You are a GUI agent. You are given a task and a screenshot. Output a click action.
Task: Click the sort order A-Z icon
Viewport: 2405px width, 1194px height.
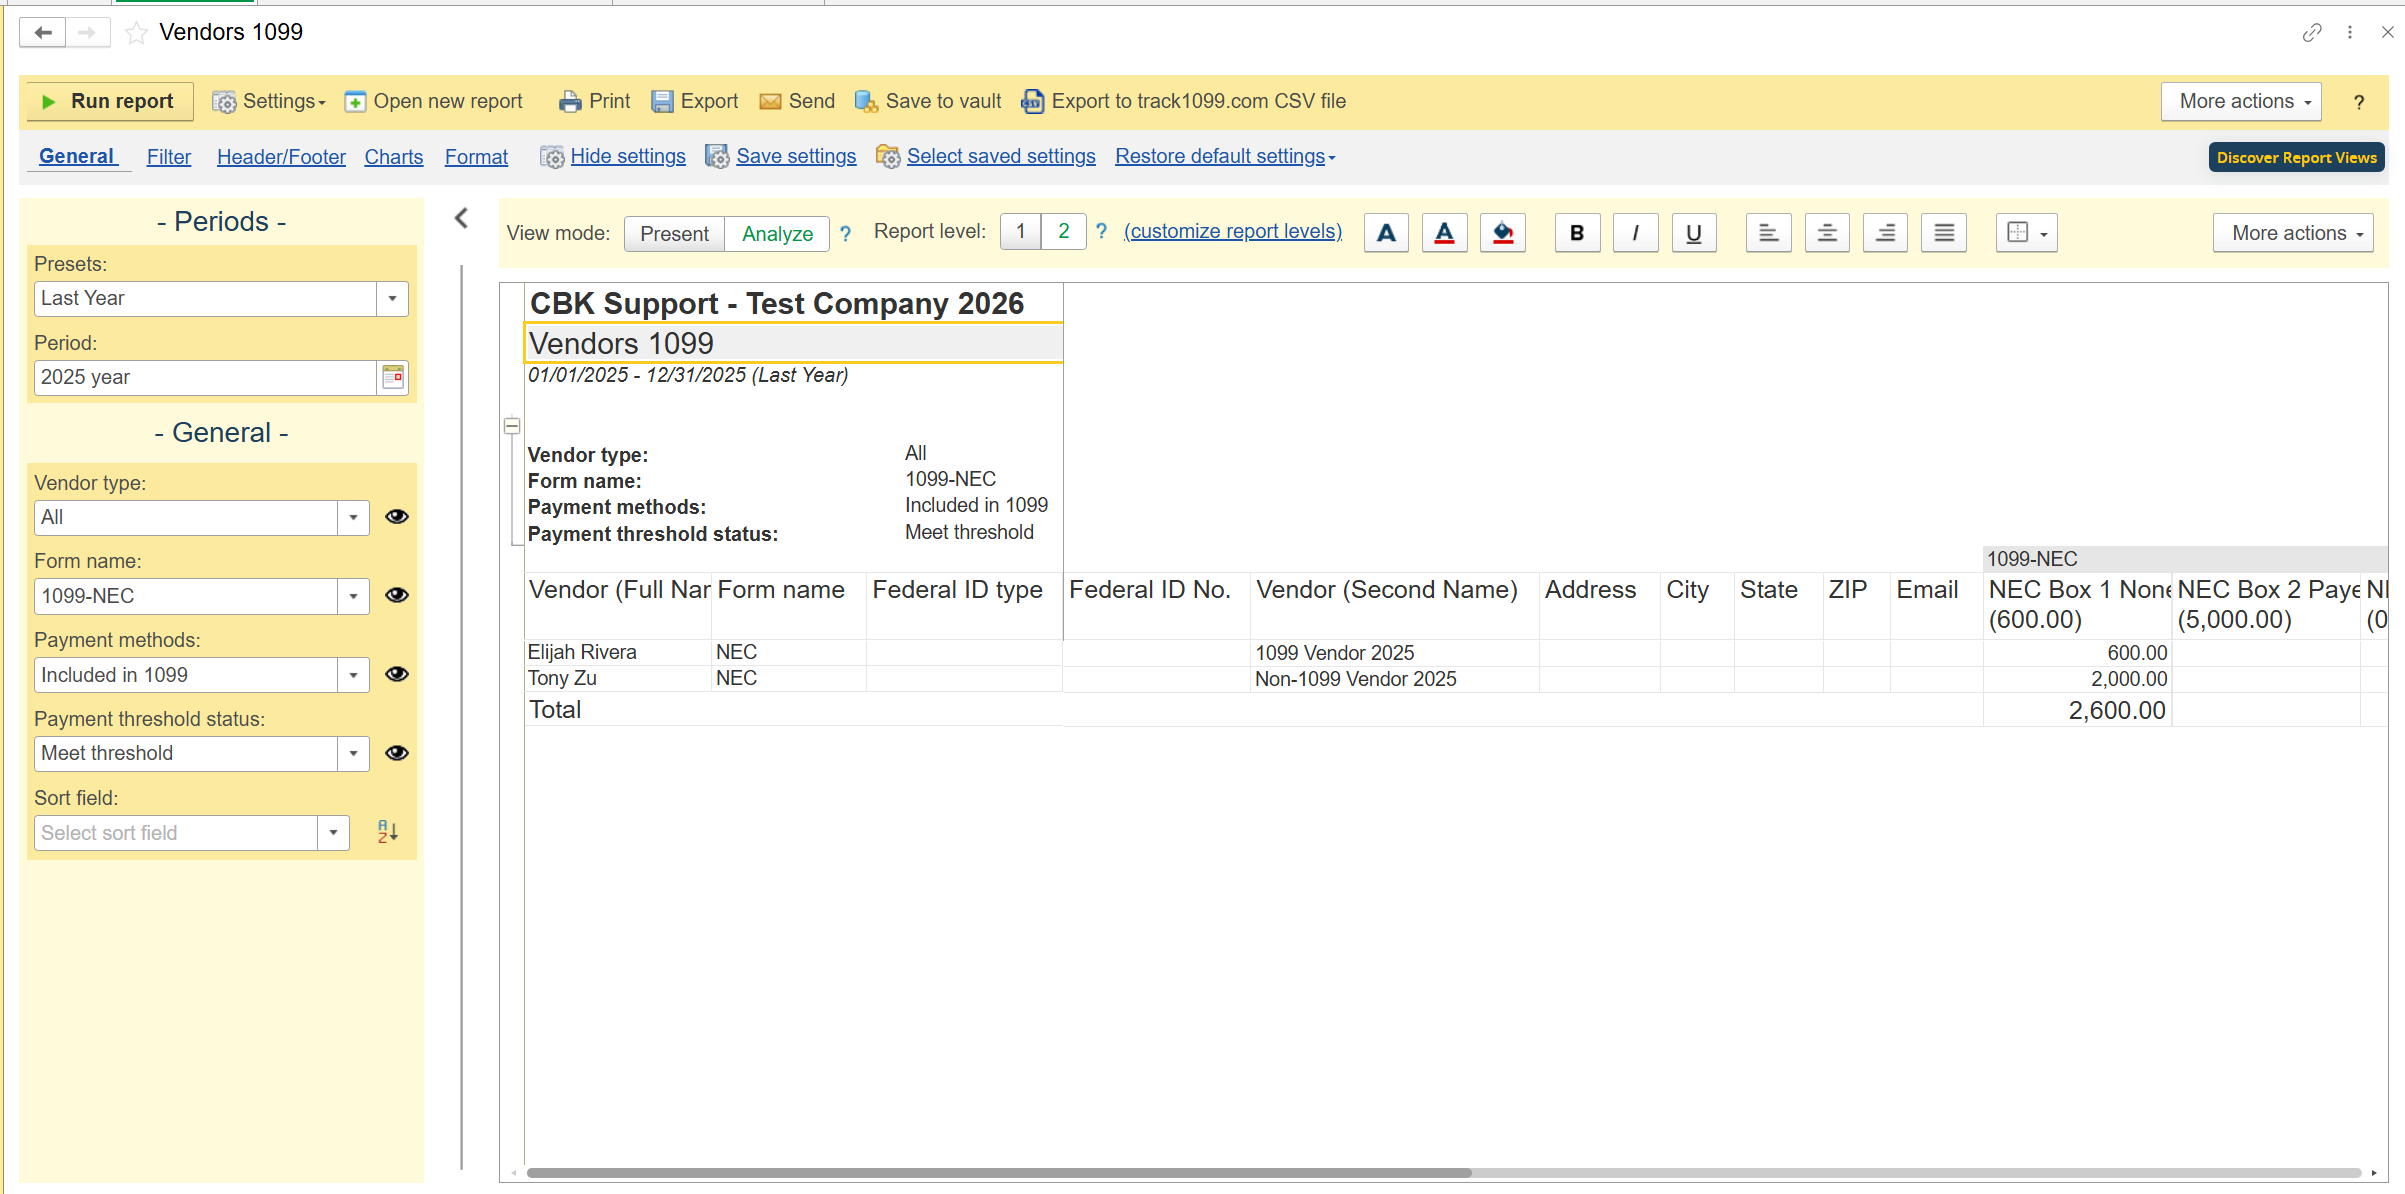387,832
